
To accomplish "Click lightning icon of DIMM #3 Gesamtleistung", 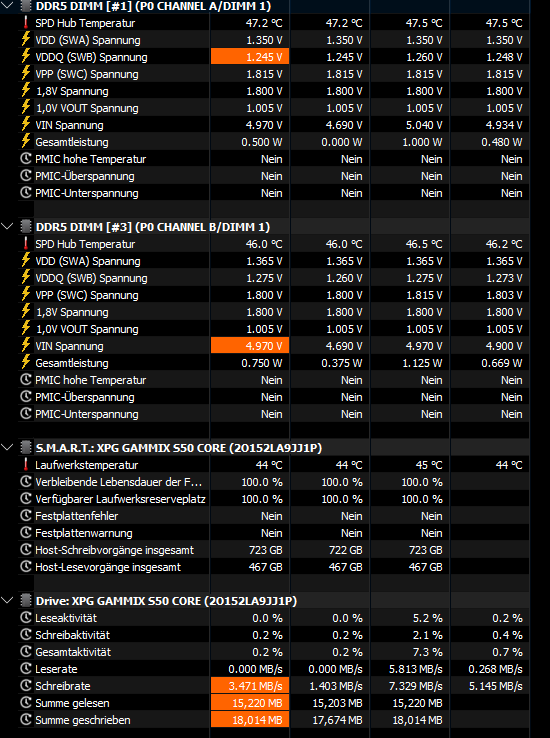I will tap(26, 362).
